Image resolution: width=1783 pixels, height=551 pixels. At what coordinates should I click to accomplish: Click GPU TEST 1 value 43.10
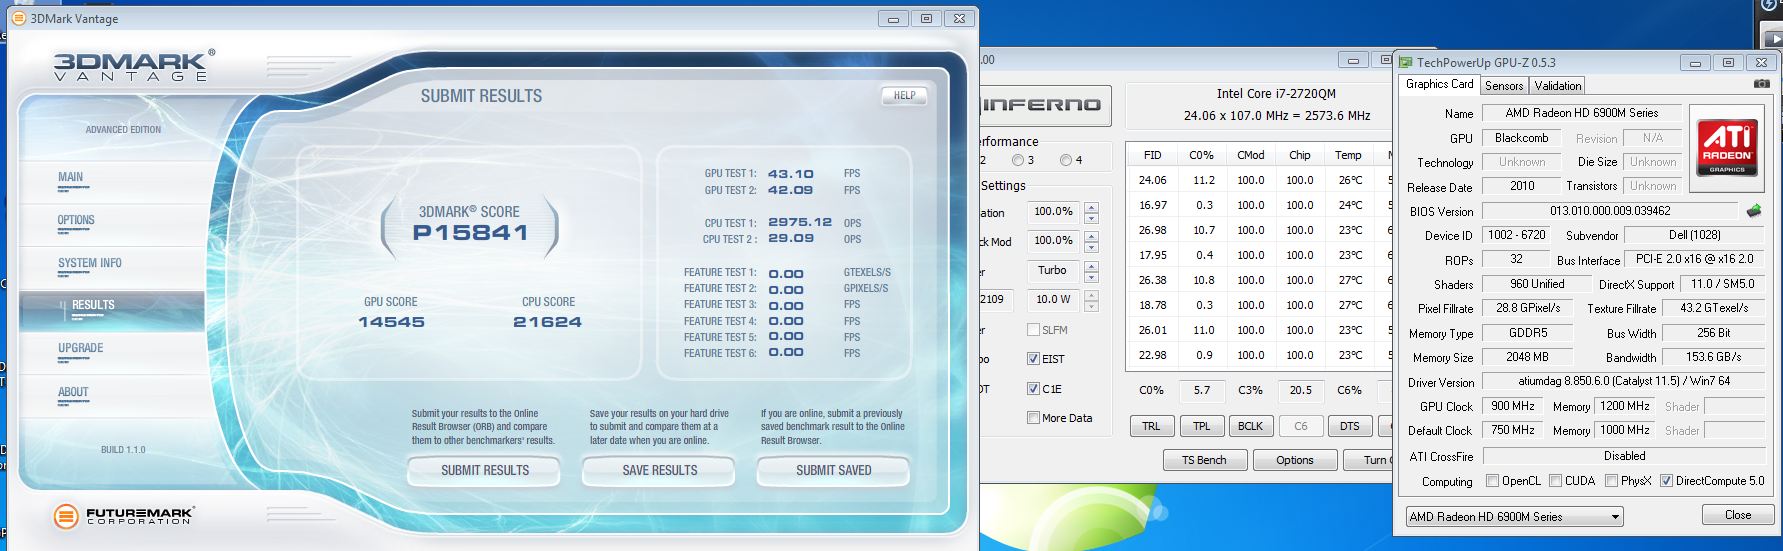click(x=790, y=173)
